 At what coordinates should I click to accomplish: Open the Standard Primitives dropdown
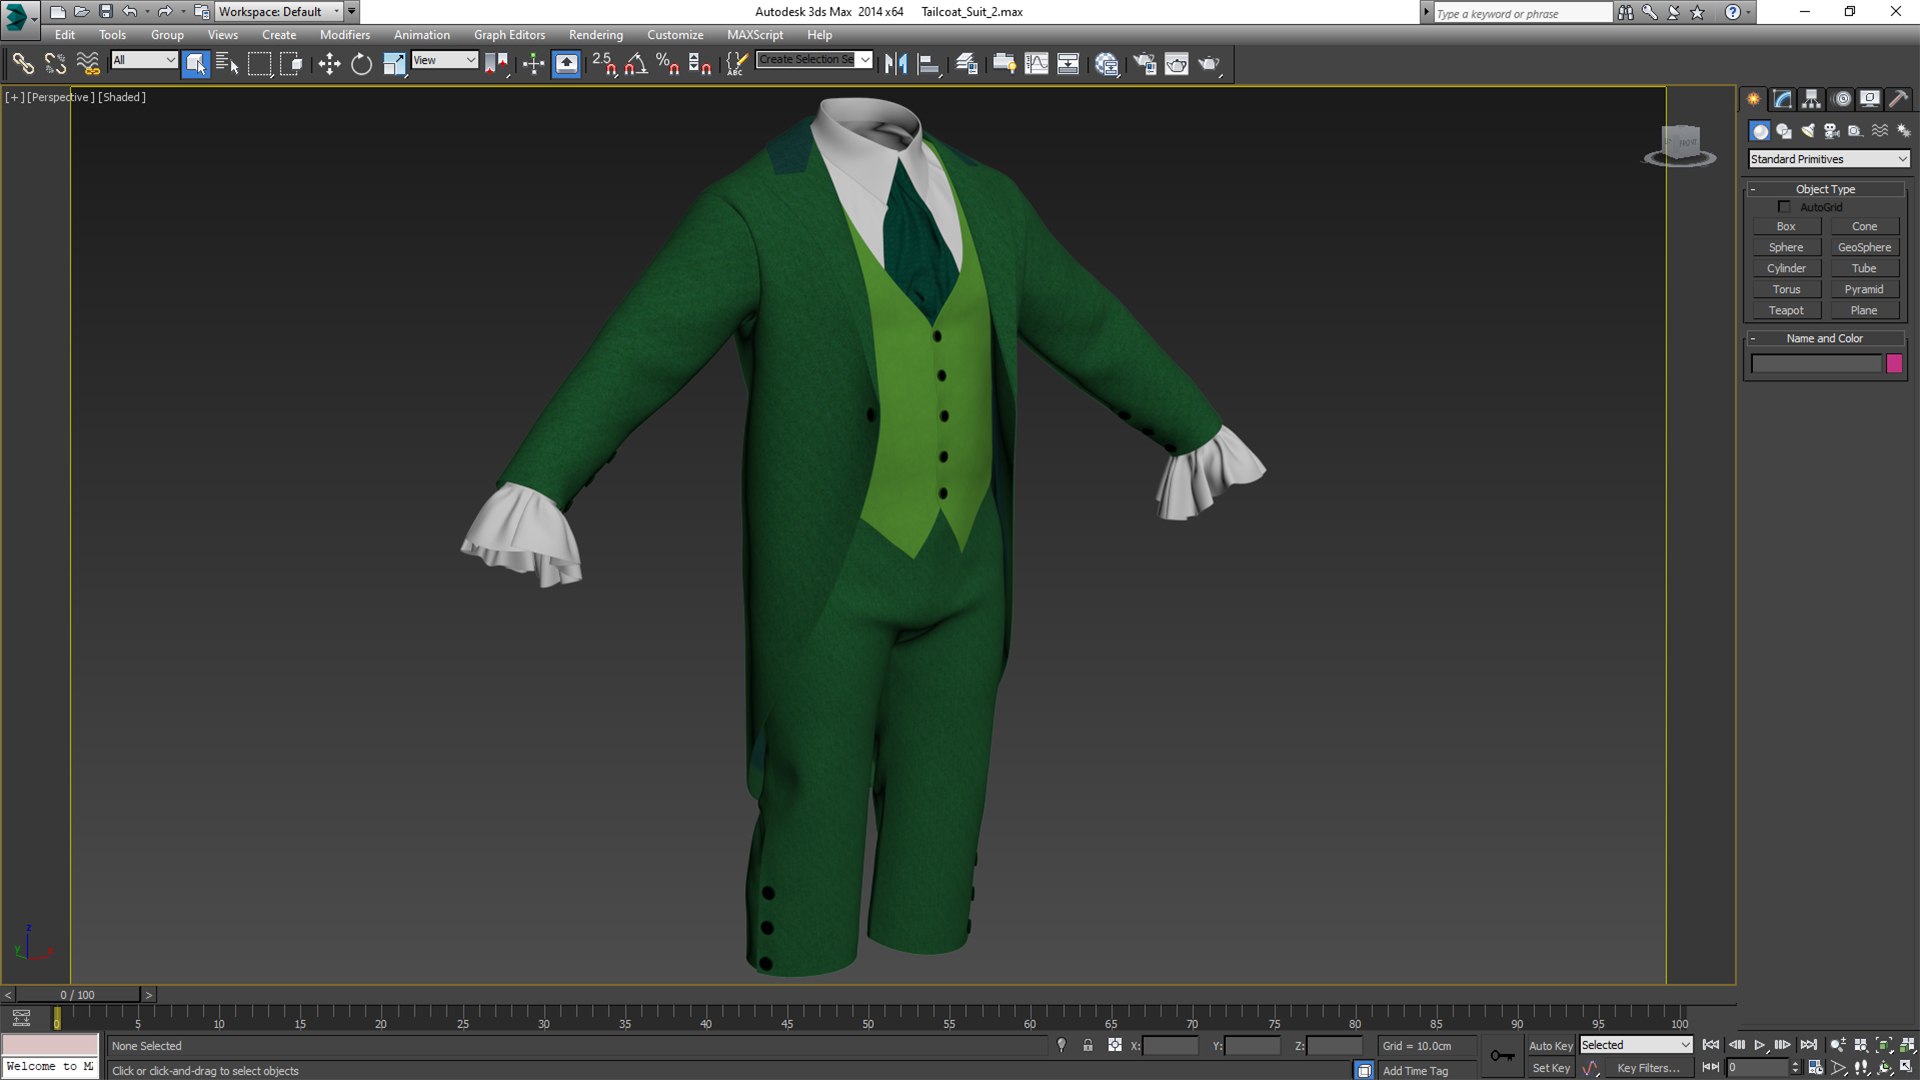click(x=1829, y=159)
